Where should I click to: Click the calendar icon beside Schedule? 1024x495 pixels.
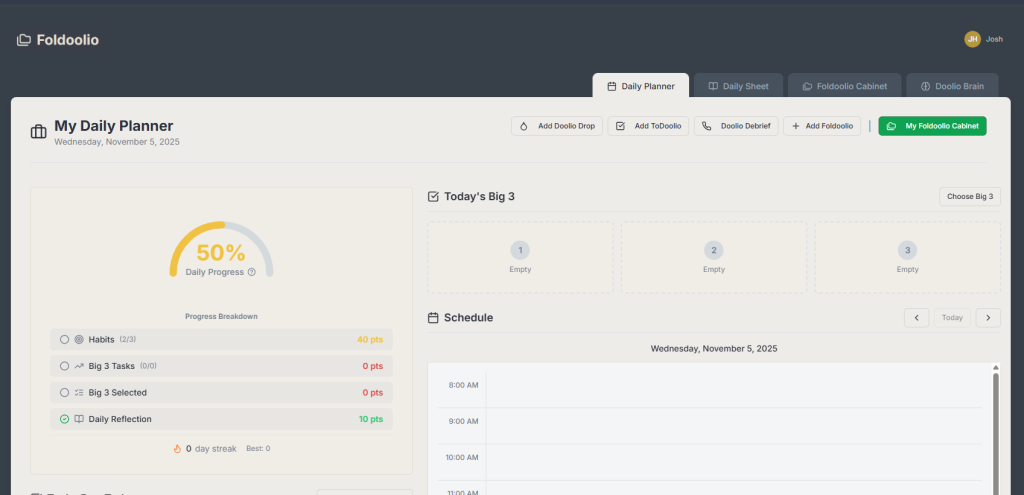(x=433, y=318)
